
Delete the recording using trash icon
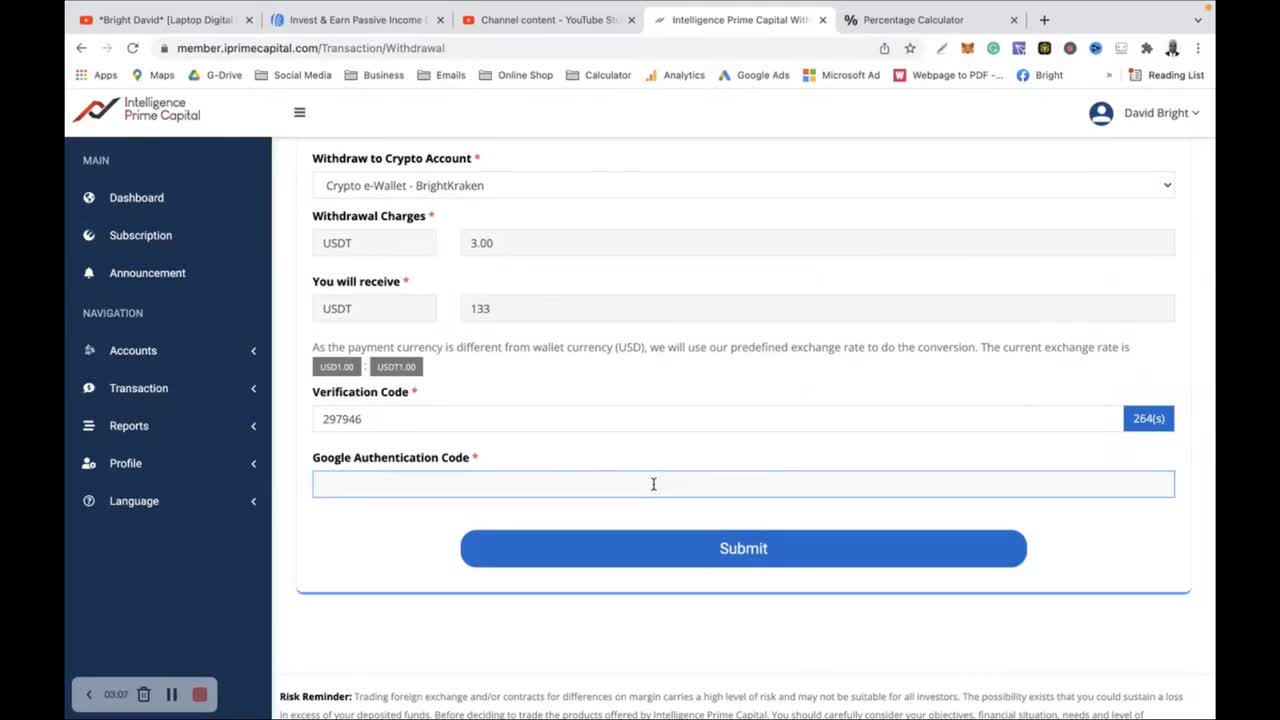coord(144,695)
